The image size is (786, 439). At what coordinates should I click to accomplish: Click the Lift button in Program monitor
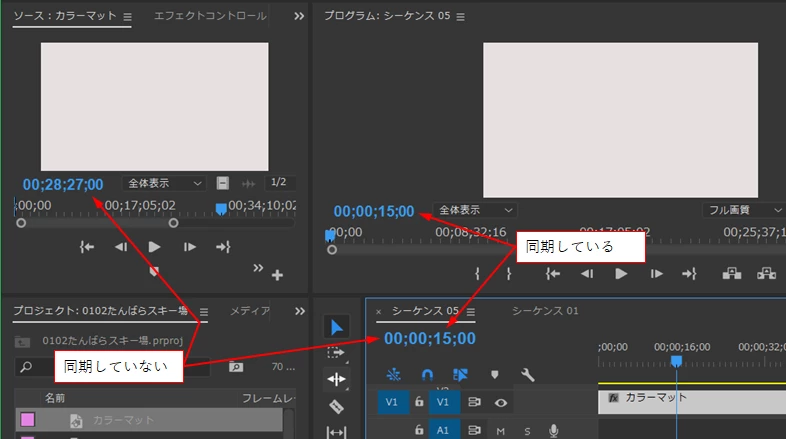tap(732, 274)
